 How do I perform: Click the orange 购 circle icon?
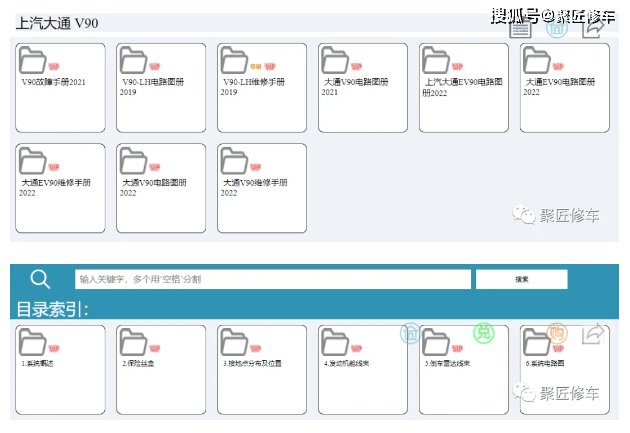557,333
